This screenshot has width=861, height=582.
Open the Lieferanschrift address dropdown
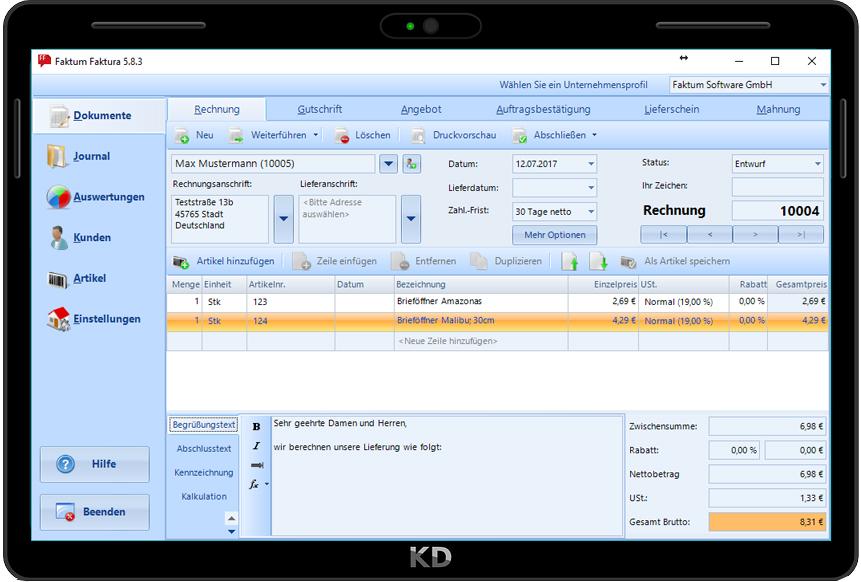tap(411, 219)
